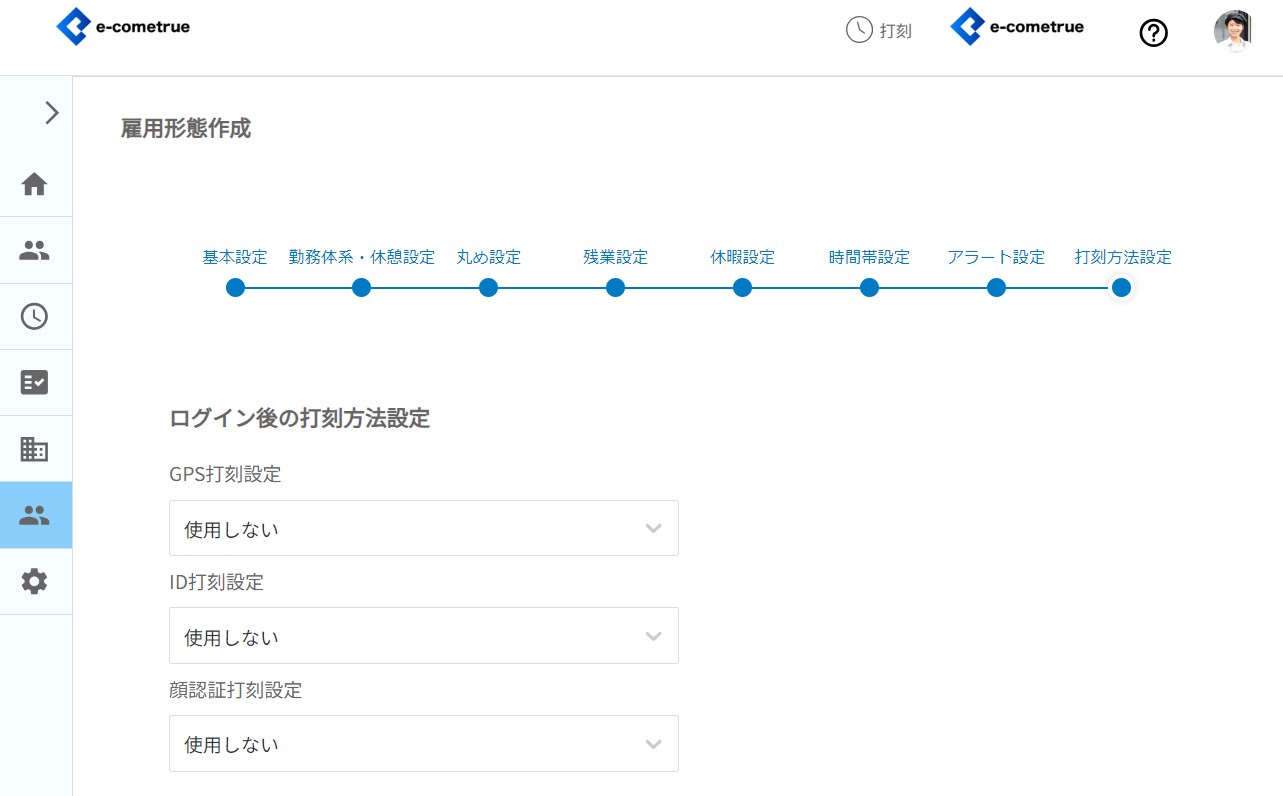Image resolution: width=1283 pixels, height=796 pixels.
Task: Open the 顔認証打刻設定 dropdown
Action: pyautogui.click(x=423, y=743)
